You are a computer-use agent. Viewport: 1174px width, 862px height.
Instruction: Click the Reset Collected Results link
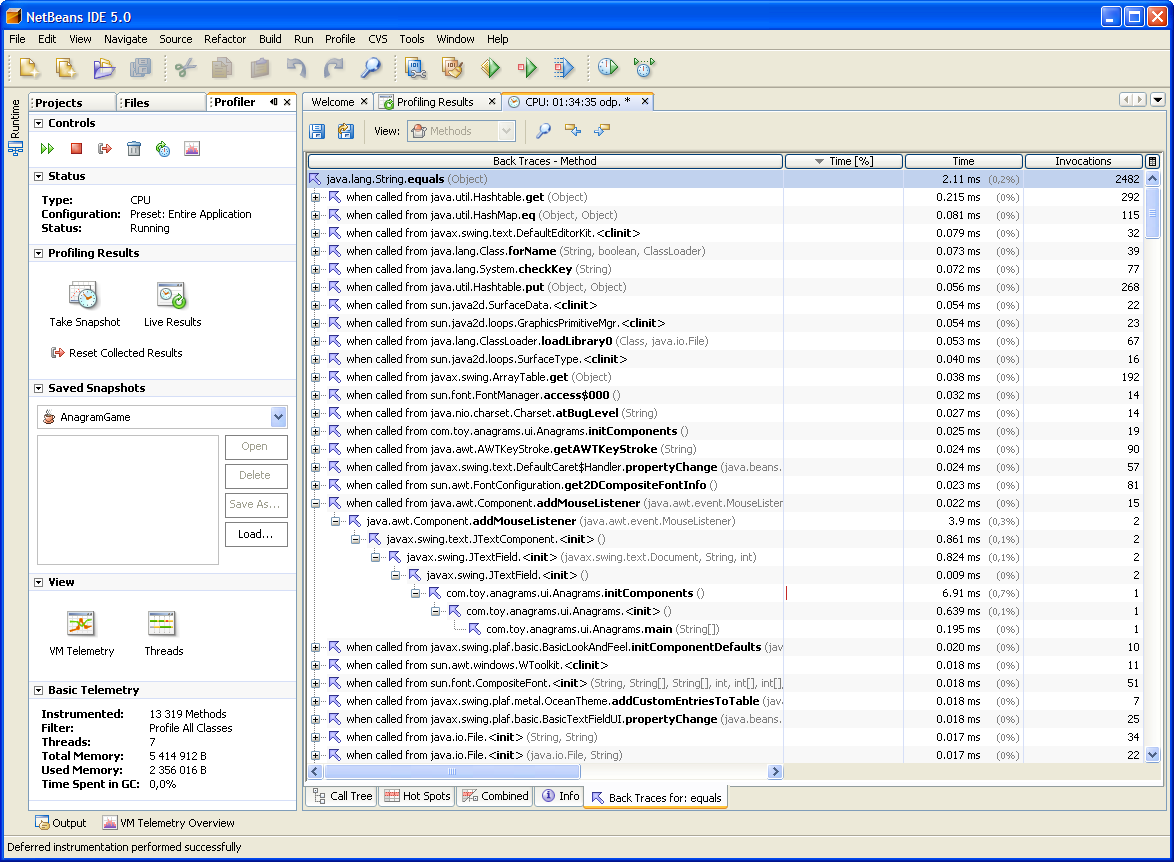[x=117, y=353]
